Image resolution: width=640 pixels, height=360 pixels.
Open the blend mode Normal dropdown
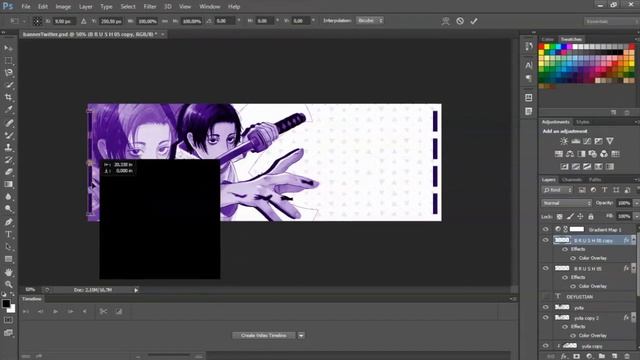tap(566, 203)
